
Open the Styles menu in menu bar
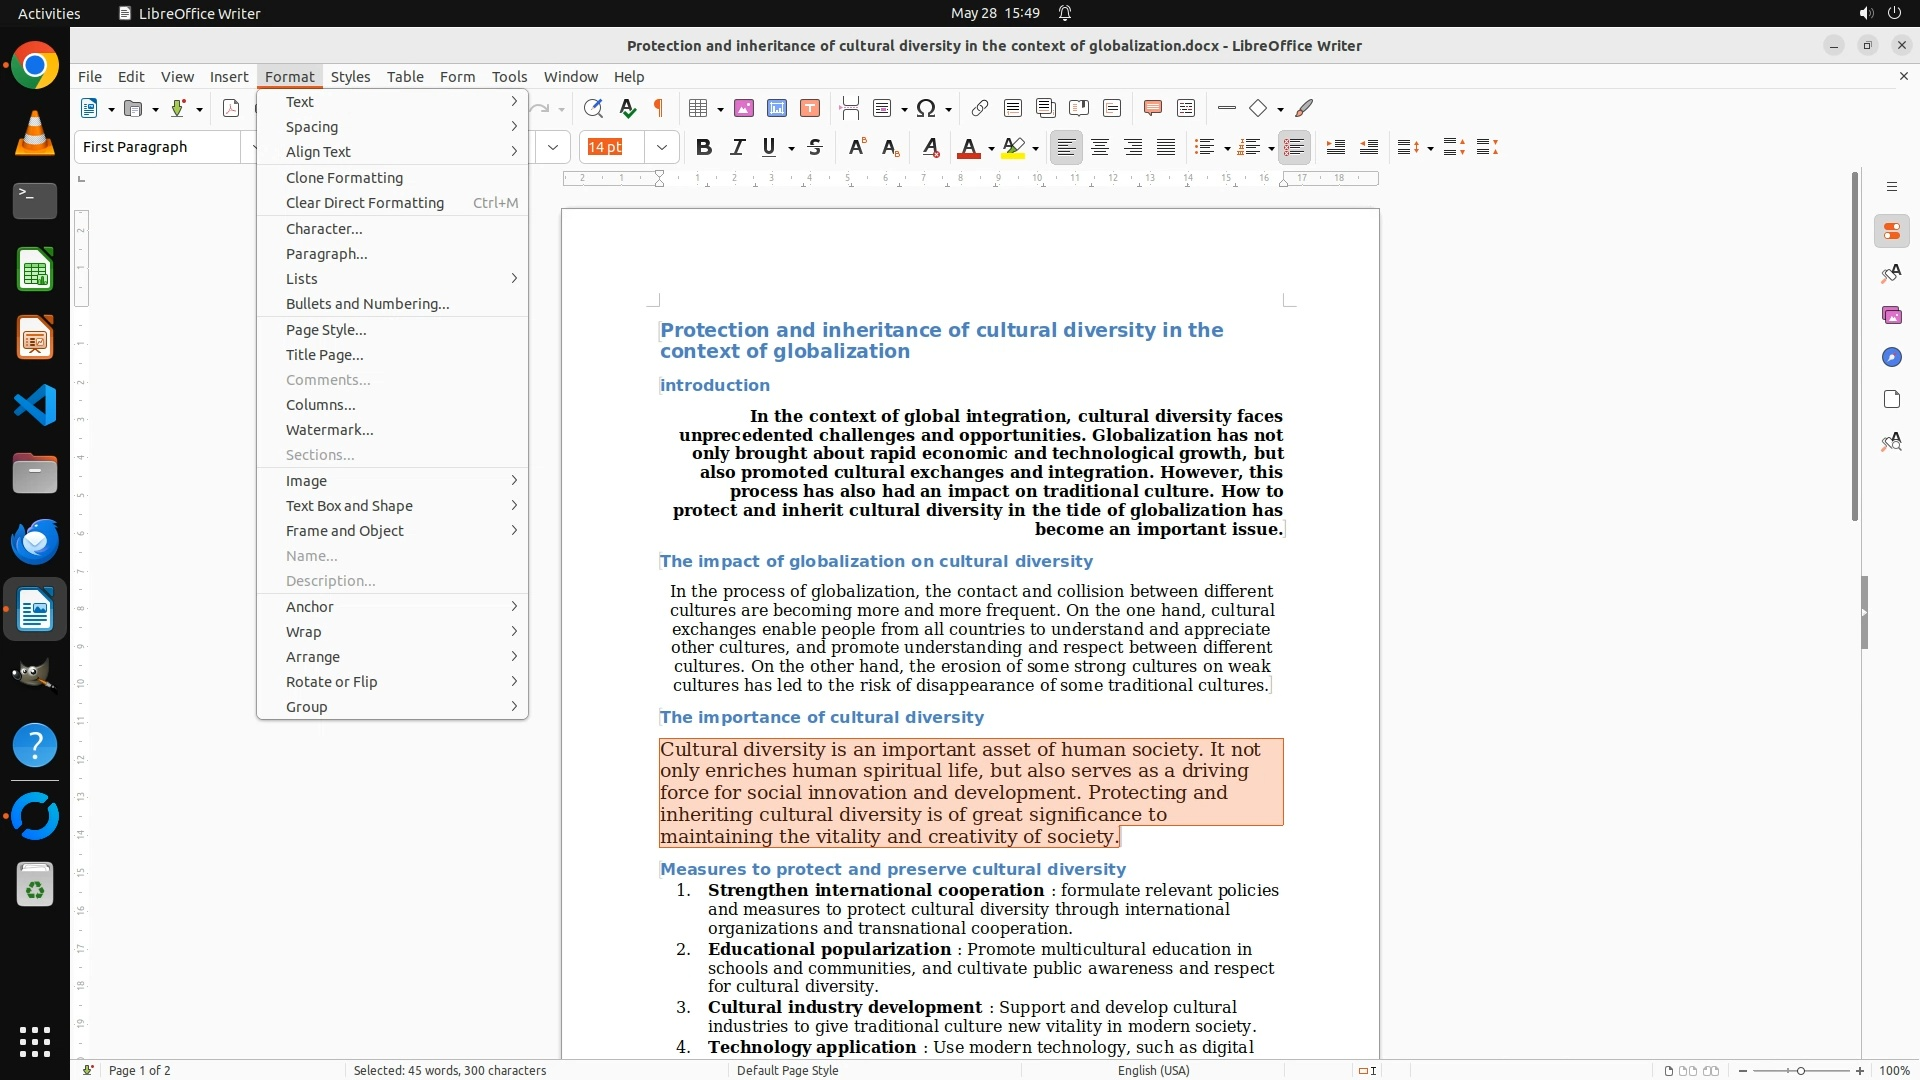[350, 76]
